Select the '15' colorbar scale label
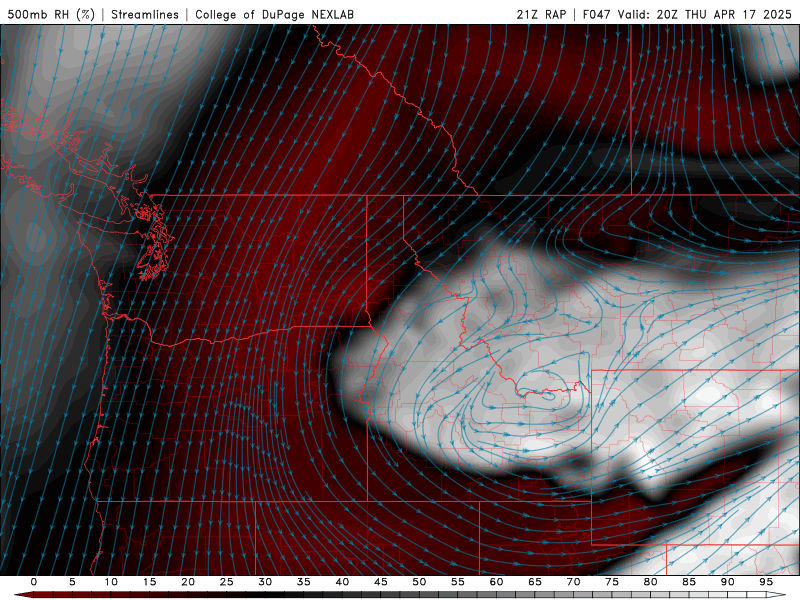The width and height of the screenshot is (800, 600). click(149, 582)
